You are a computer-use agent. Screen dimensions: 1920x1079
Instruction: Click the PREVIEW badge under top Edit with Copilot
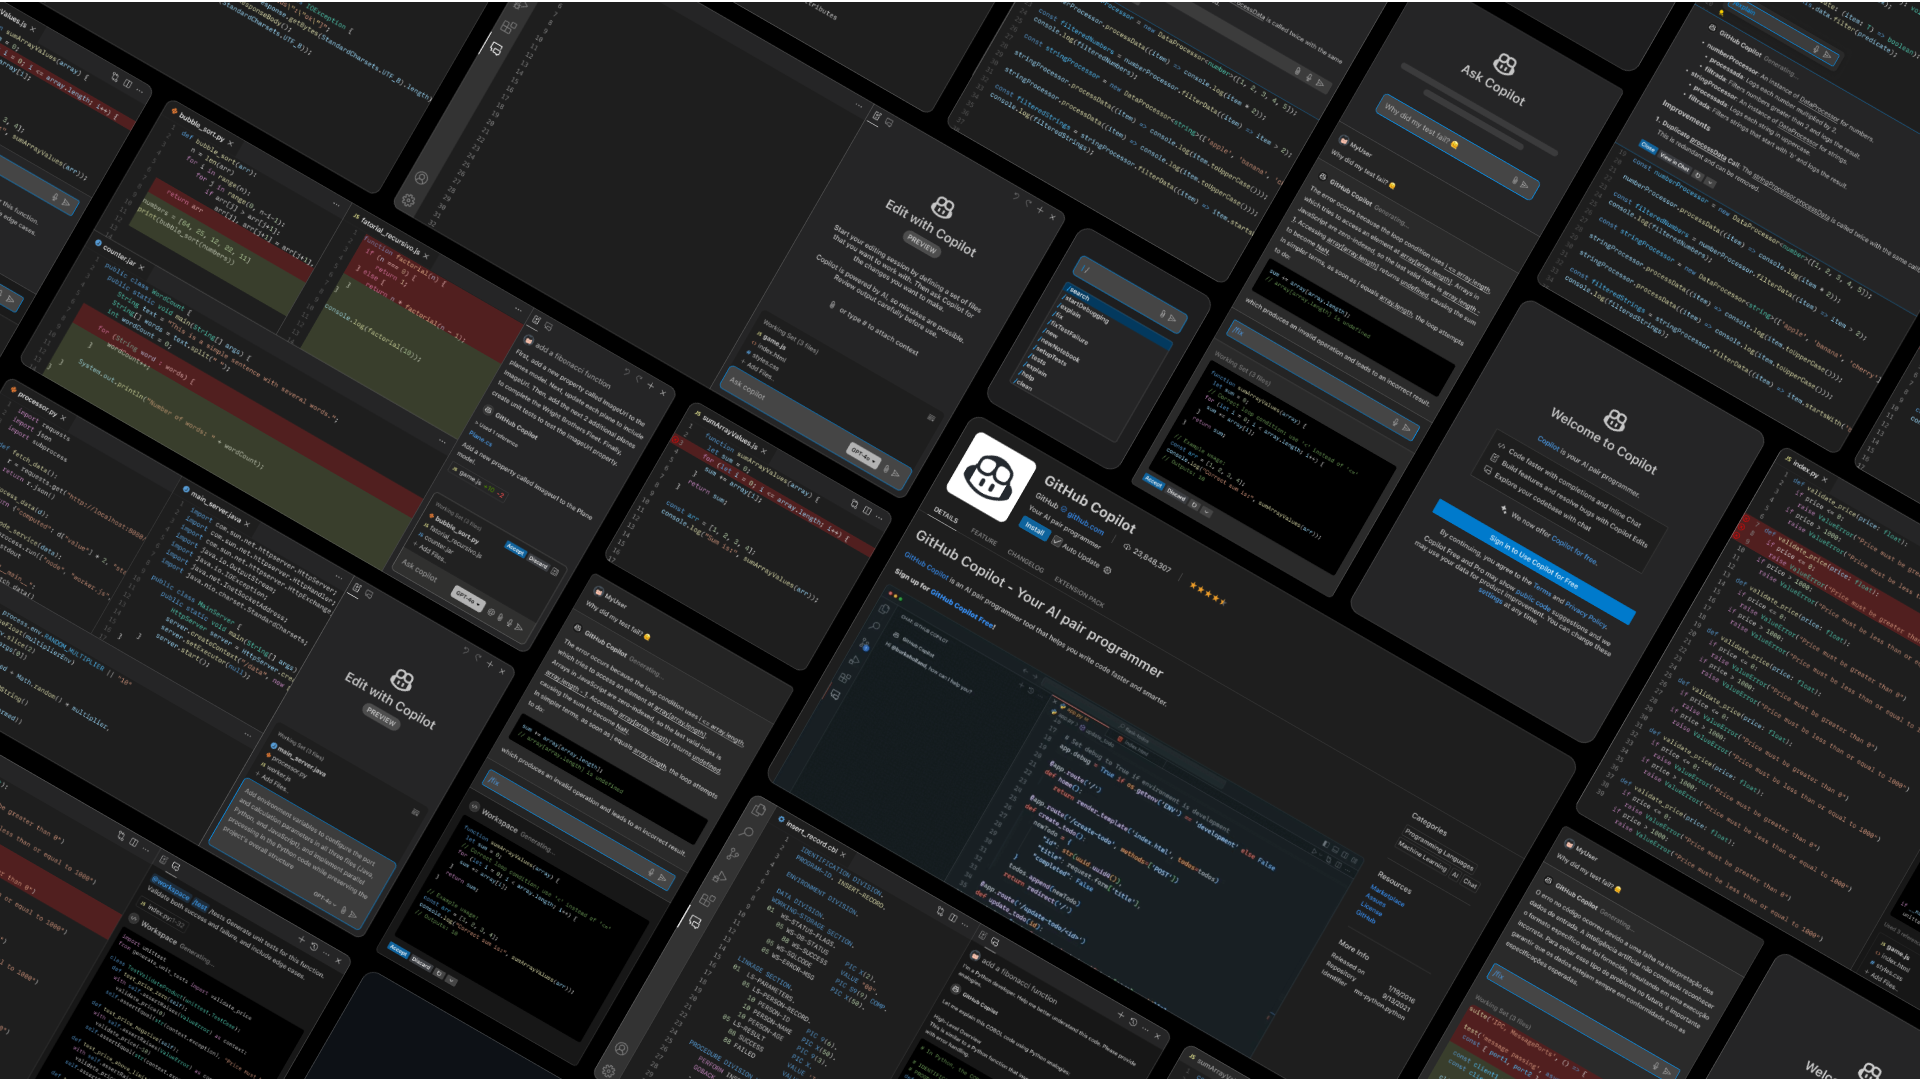pyautogui.click(x=921, y=242)
